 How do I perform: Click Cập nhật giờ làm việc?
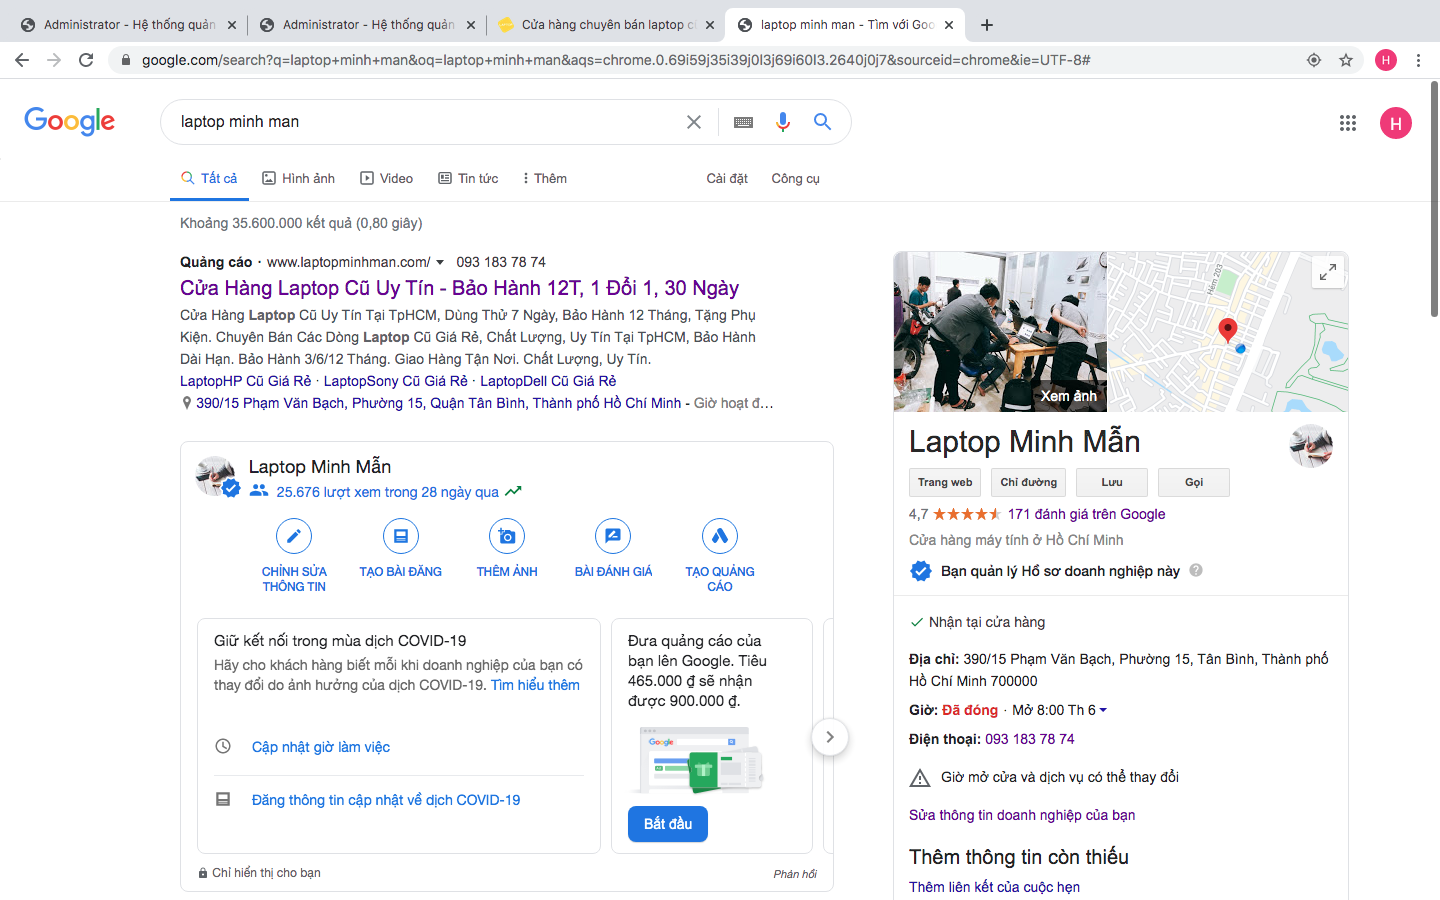click(x=321, y=747)
